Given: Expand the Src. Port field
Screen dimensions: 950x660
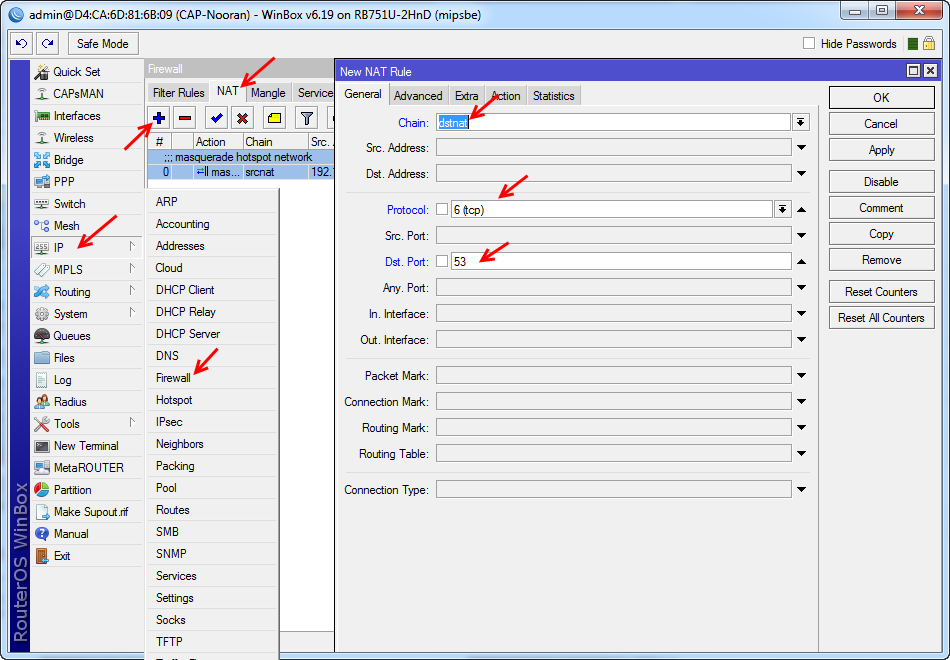Looking at the screenshot, I should (801, 235).
